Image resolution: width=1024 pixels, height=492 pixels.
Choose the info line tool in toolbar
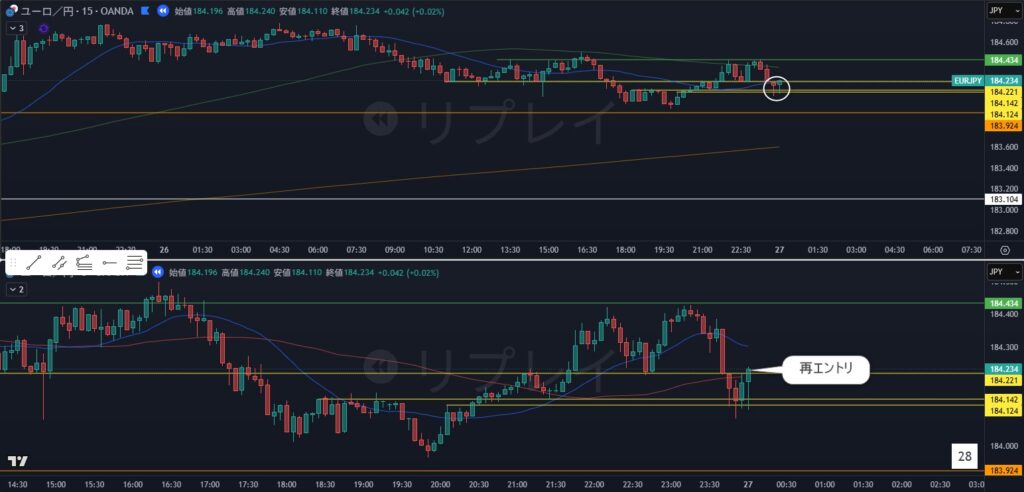(84, 263)
